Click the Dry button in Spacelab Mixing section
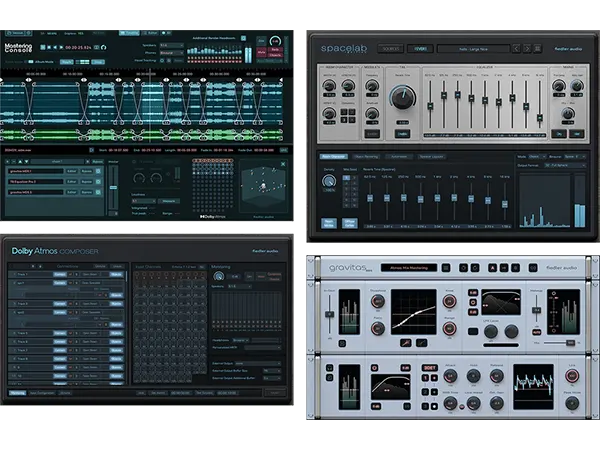 (559, 134)
